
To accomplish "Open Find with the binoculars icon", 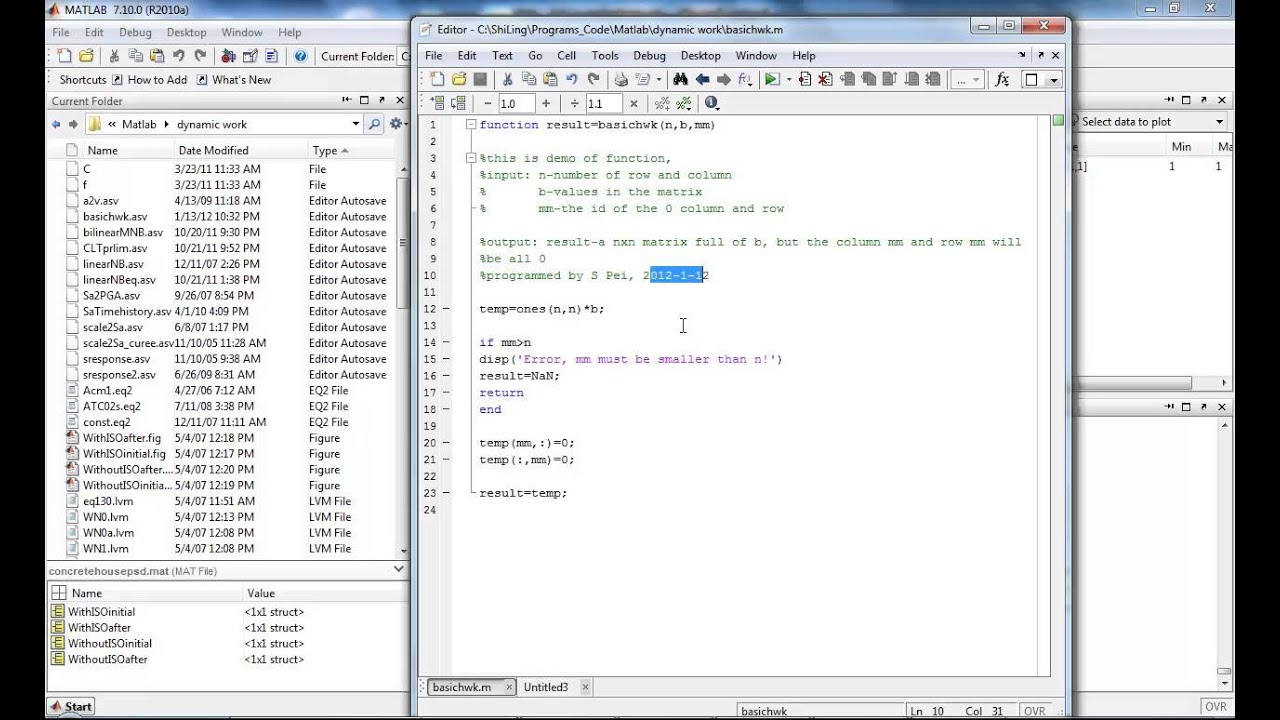I will tap(681, 80).
